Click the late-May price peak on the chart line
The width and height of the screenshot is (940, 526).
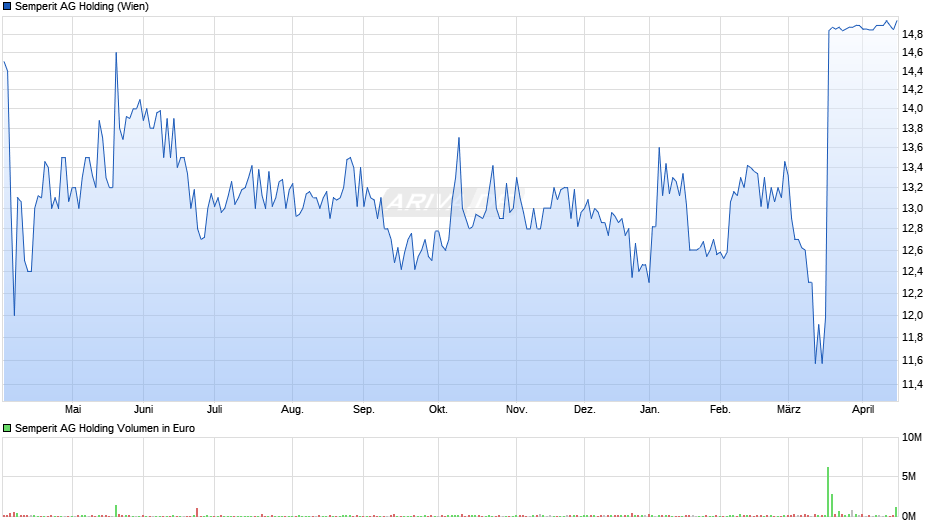116,53
